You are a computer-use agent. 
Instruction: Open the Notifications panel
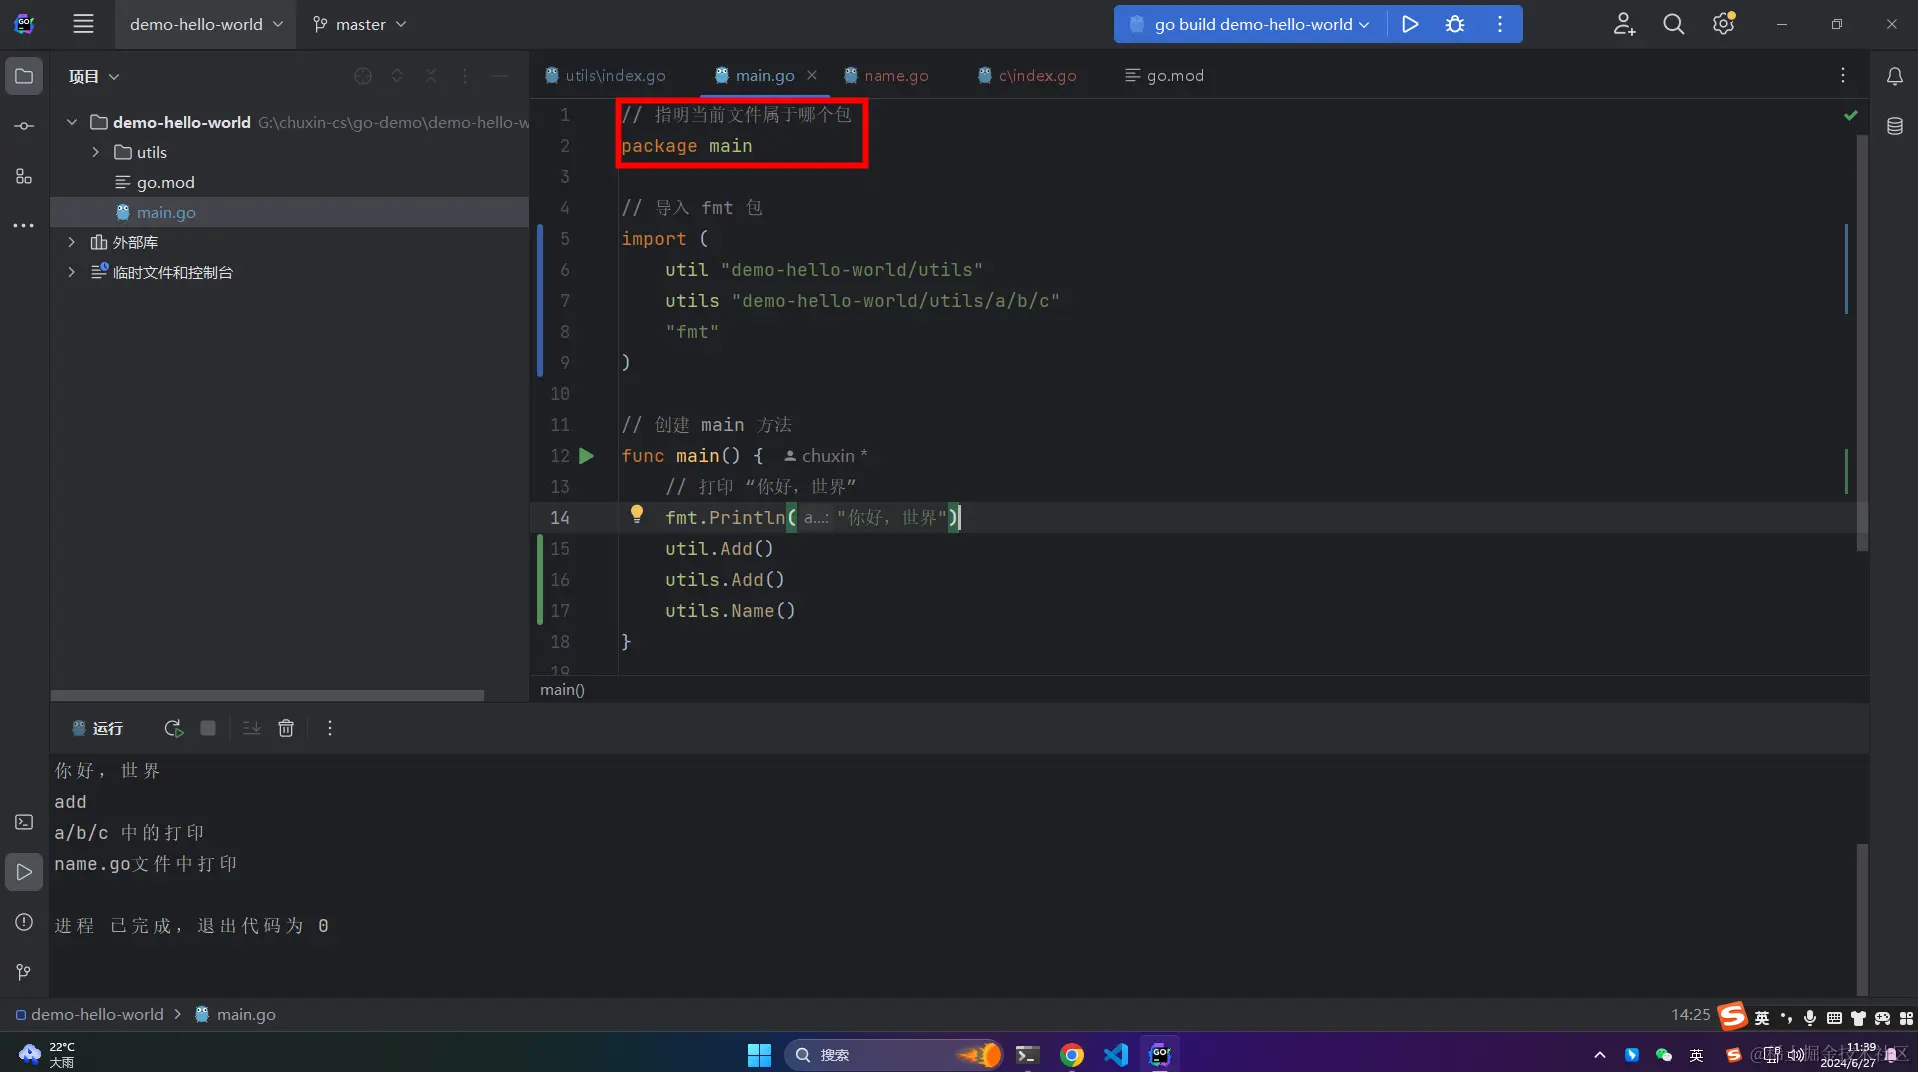pyautogui.click(x=1894, y=76)
